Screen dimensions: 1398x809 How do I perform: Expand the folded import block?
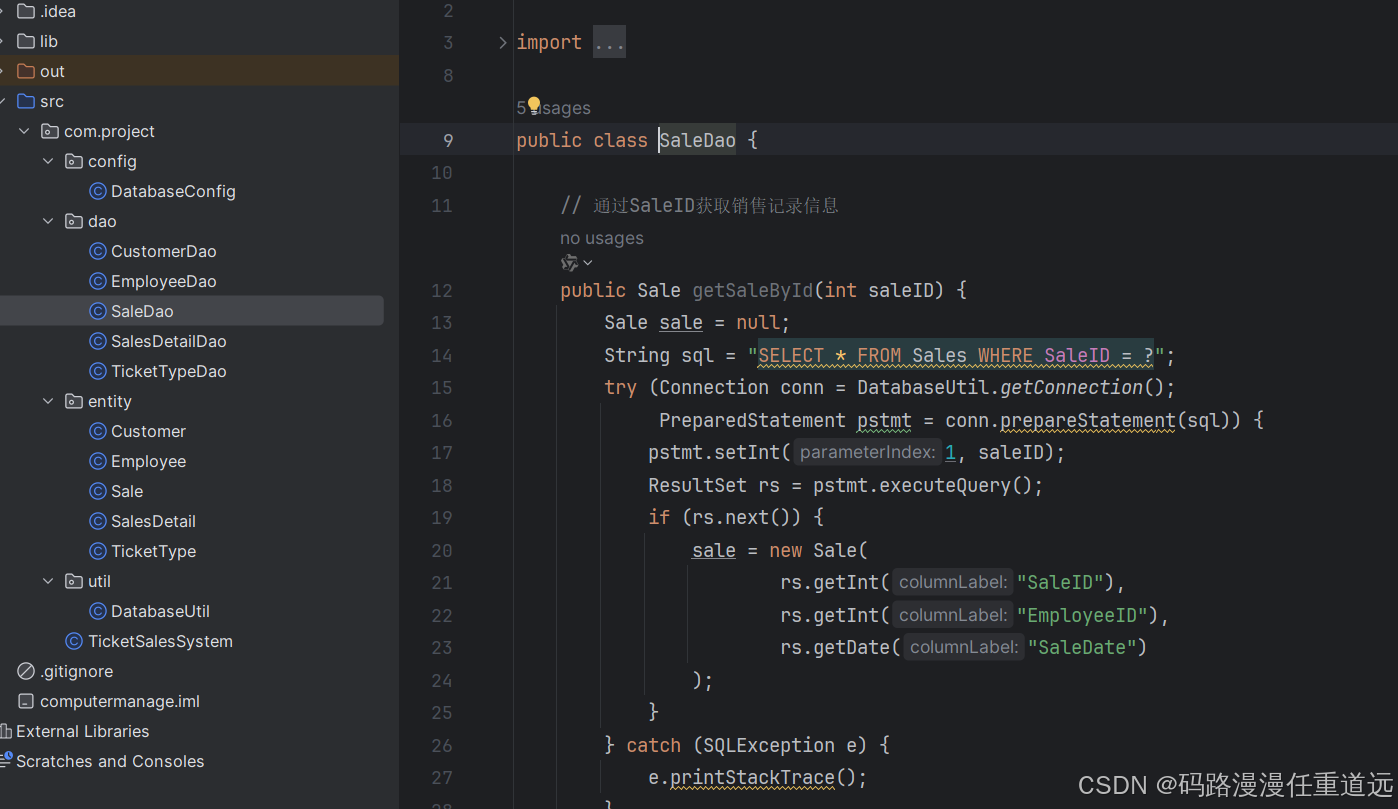pyautogui.click(x=503, y=42)
